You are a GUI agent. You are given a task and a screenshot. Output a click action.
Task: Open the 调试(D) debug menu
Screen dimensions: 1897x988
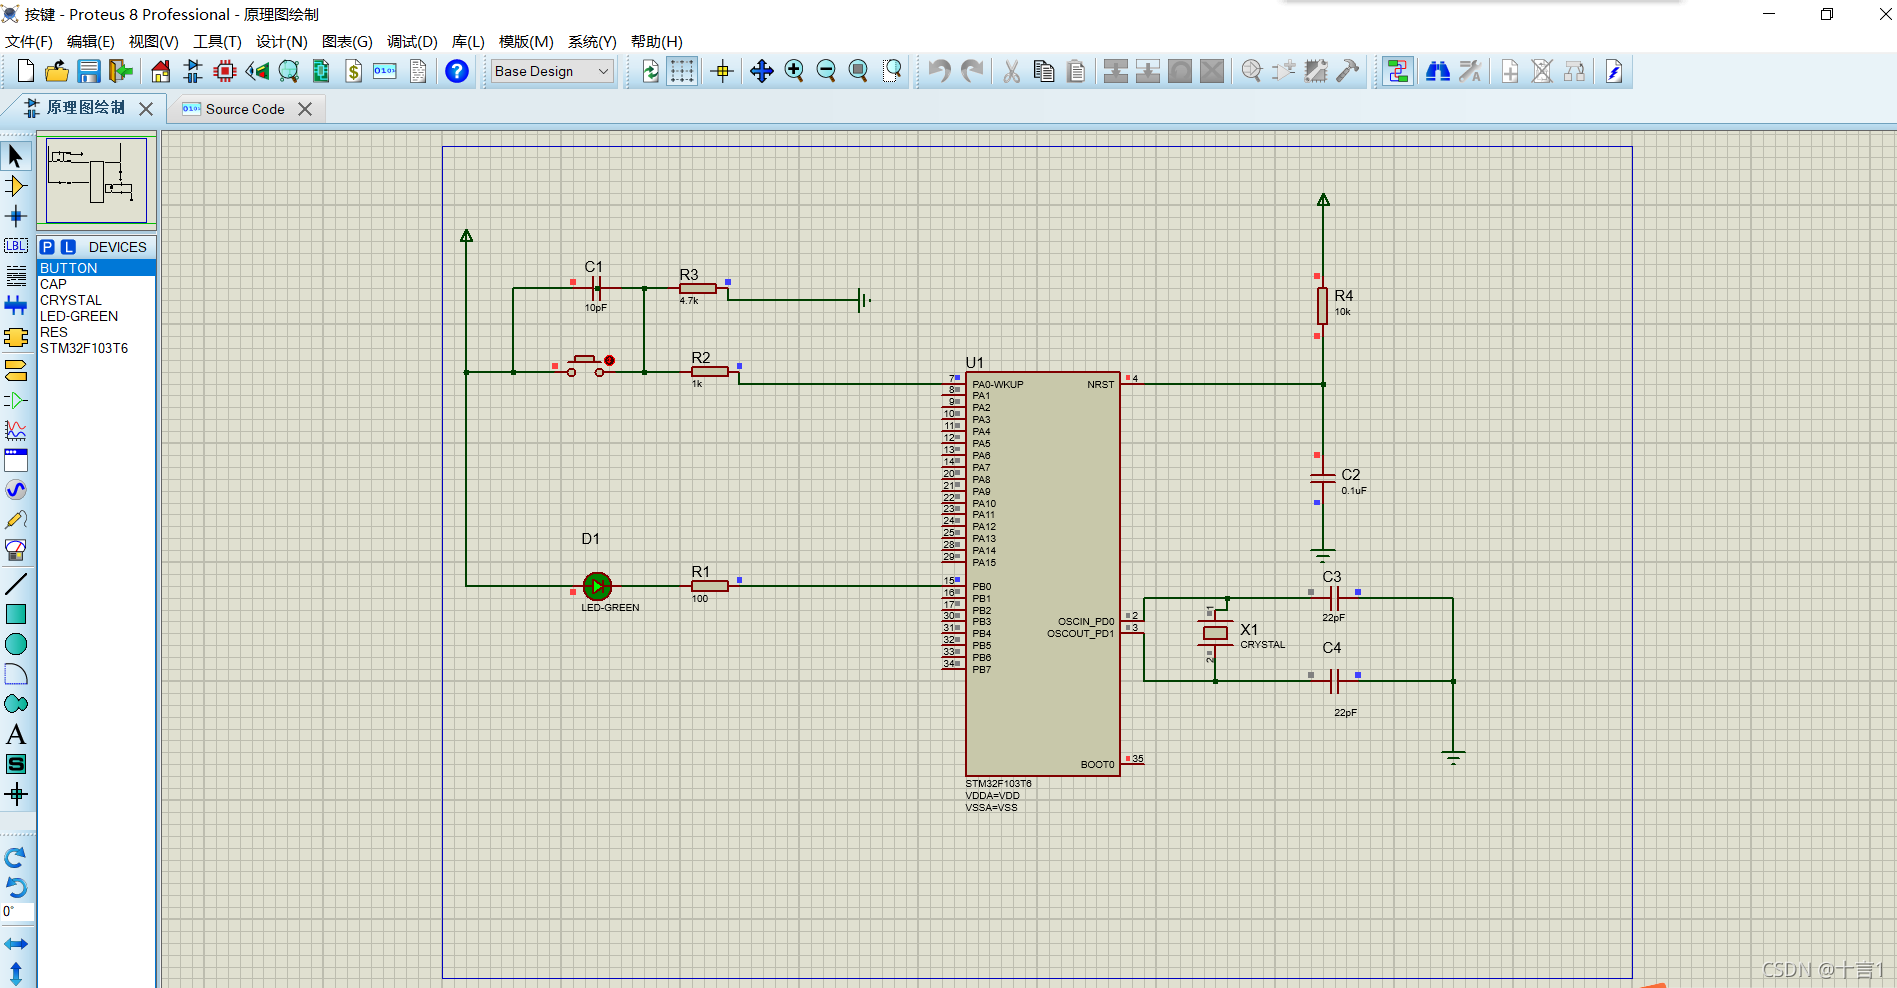click(x=412, y=41)
